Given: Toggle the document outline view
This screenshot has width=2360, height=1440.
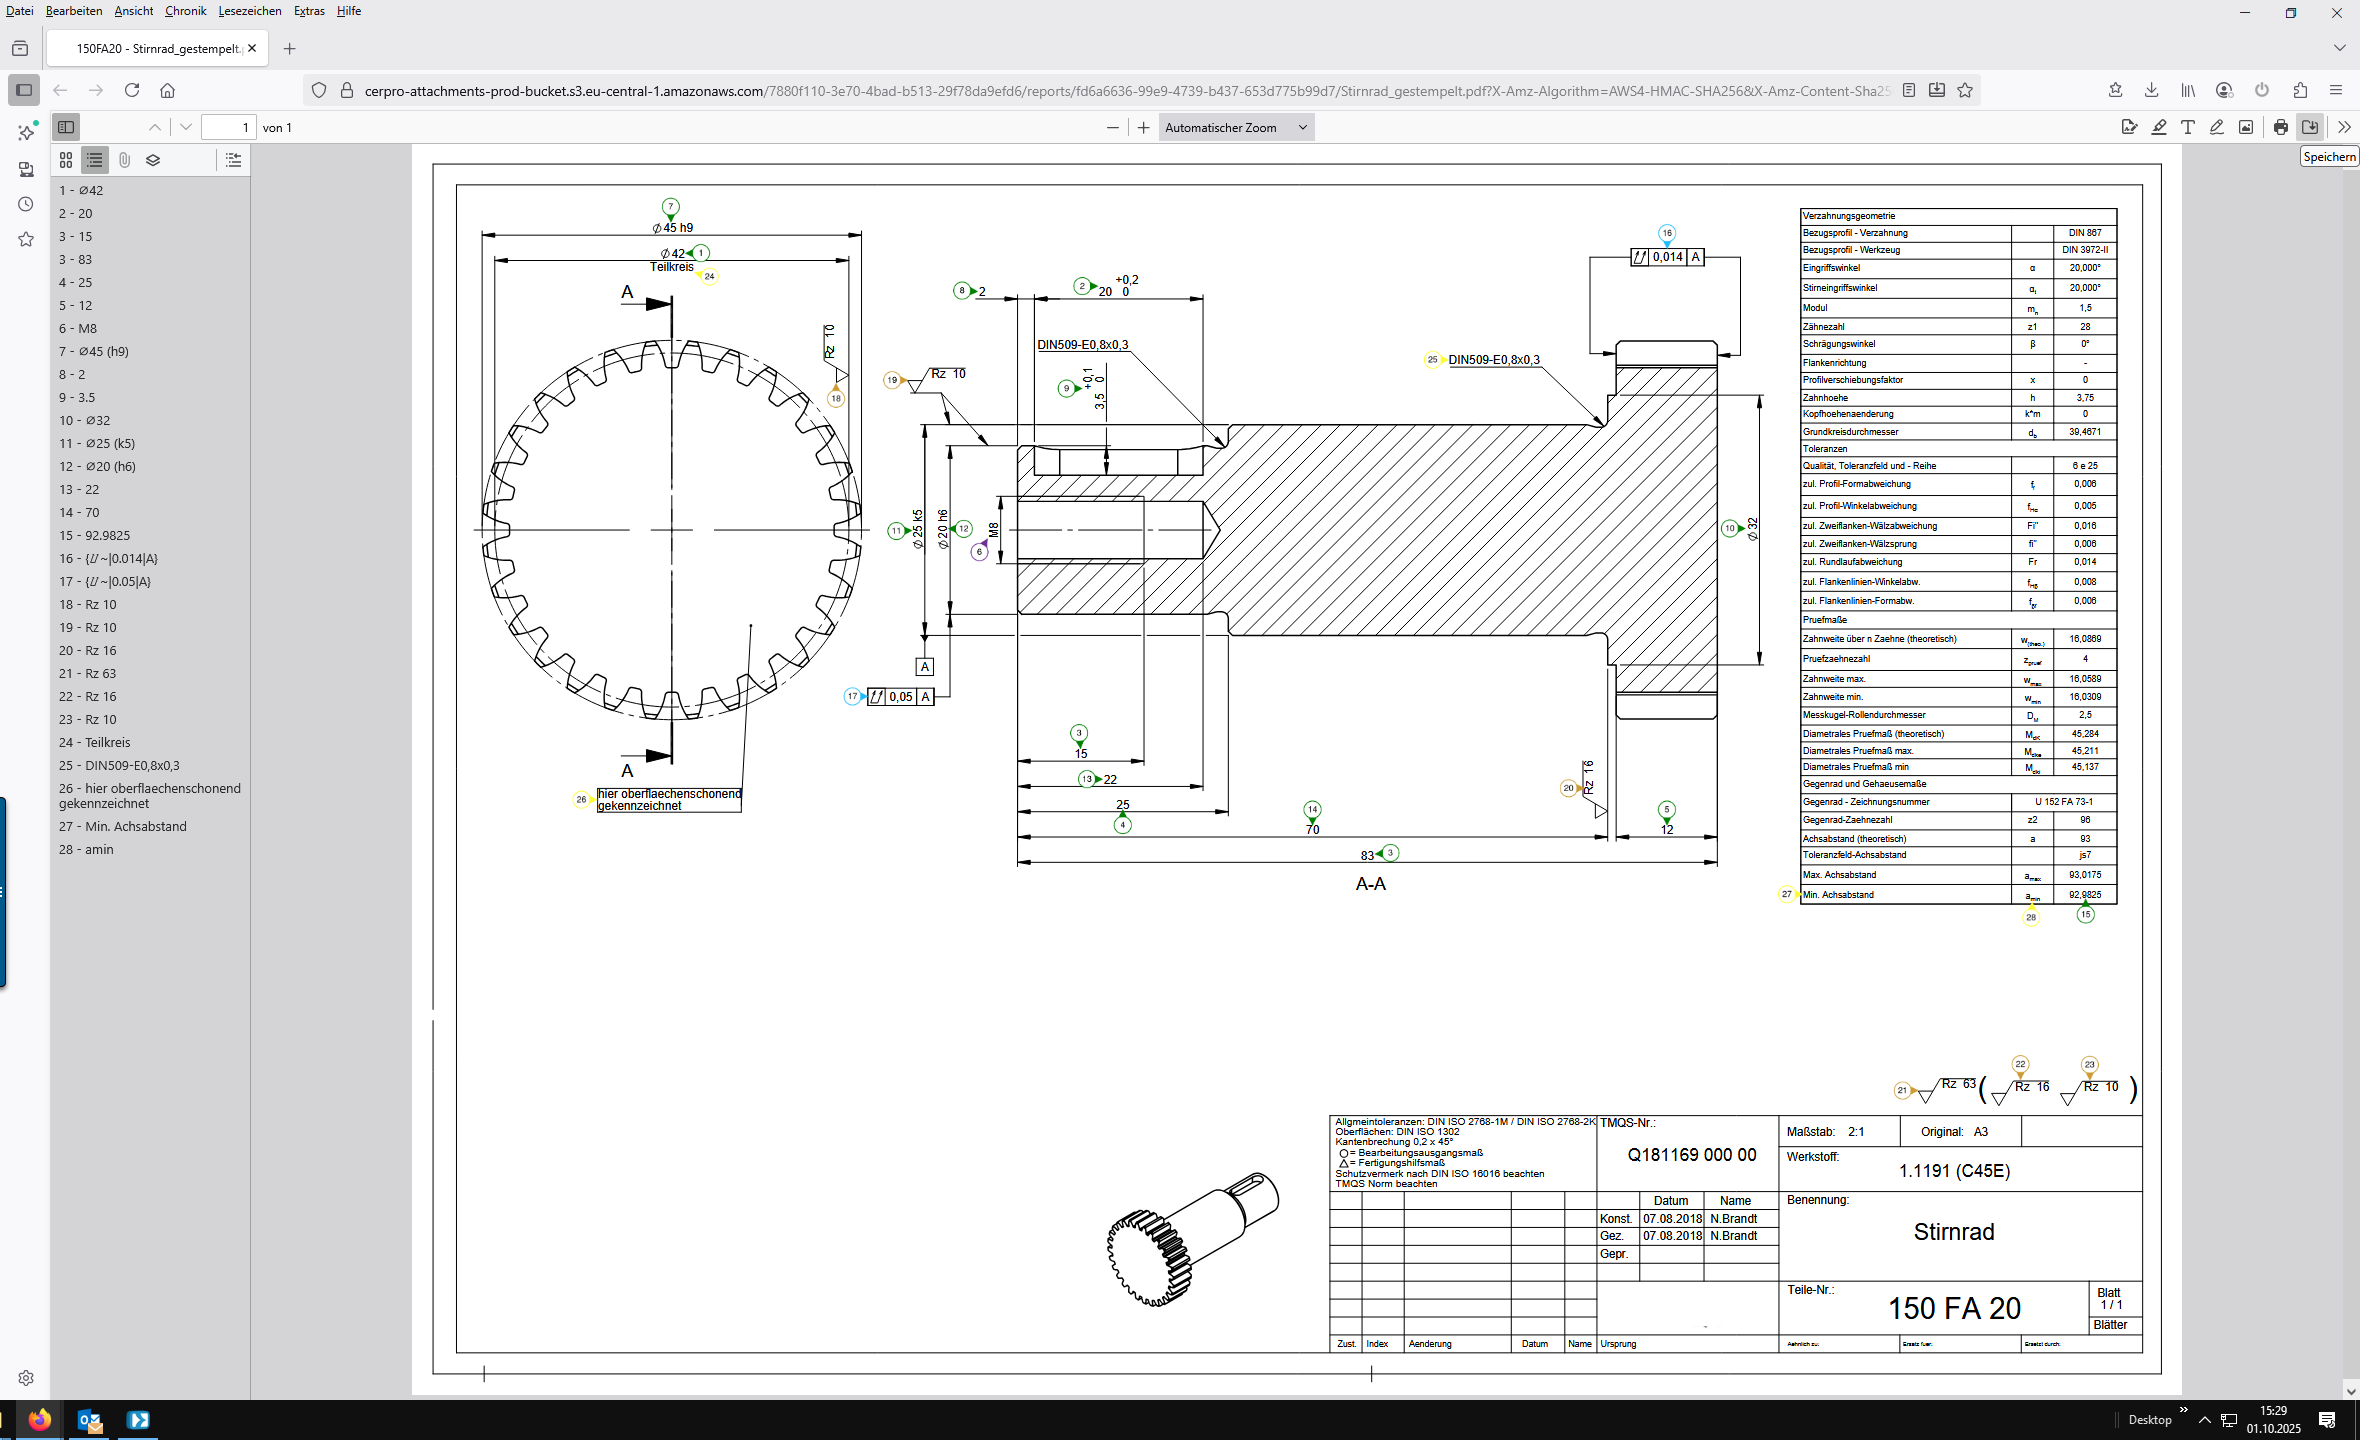Looking at the screenshot, I should (95, 160).
